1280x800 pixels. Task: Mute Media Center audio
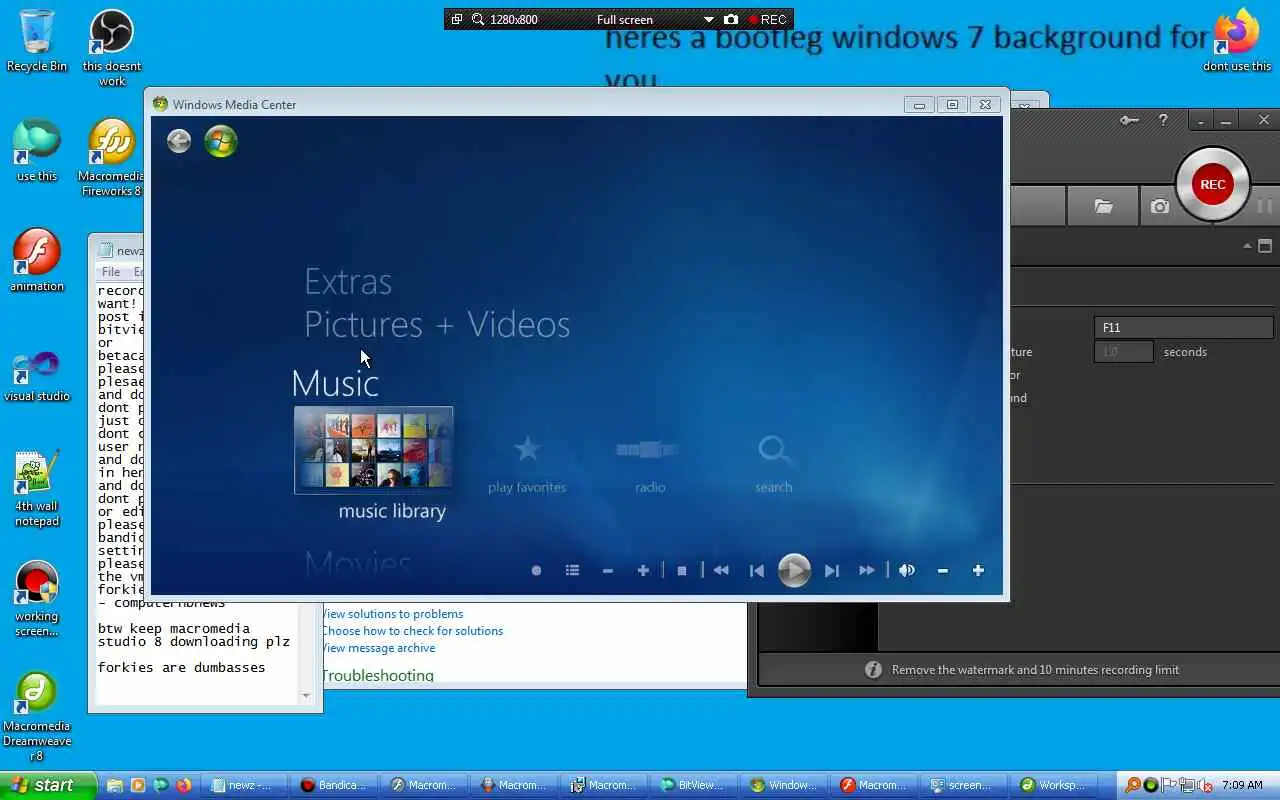point(907,570)
